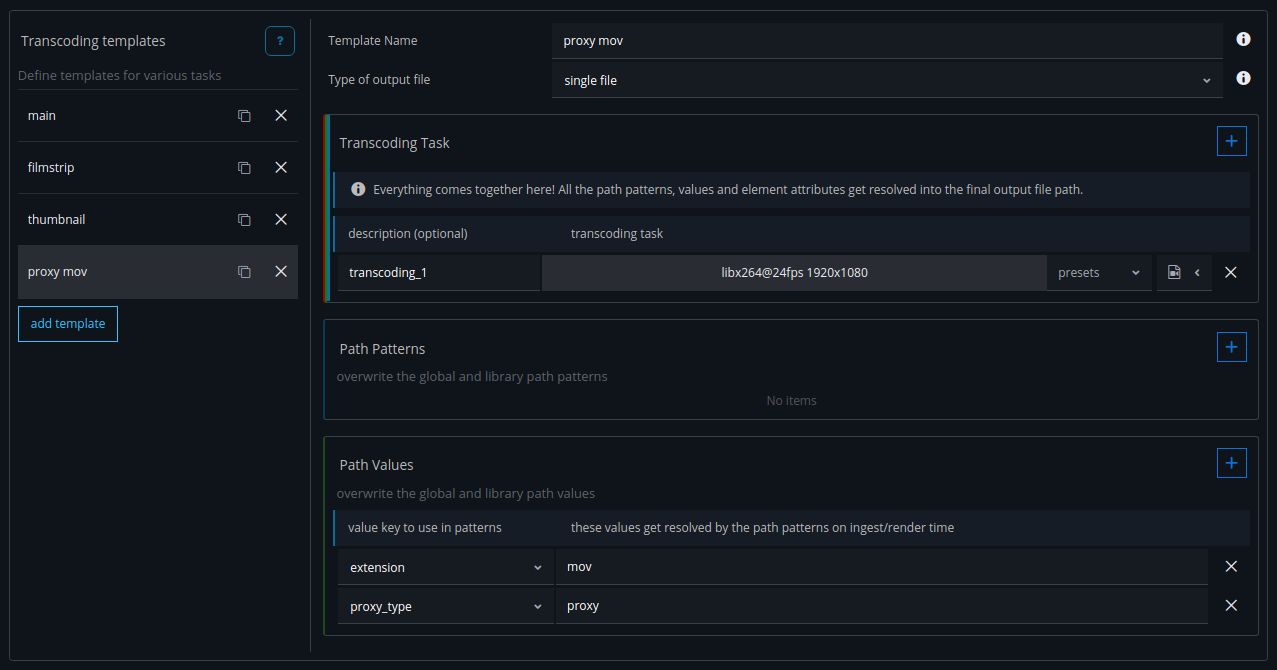Add a new Path Values entry
This screenshot has width=1277, height=670.
coord(1231,464)
